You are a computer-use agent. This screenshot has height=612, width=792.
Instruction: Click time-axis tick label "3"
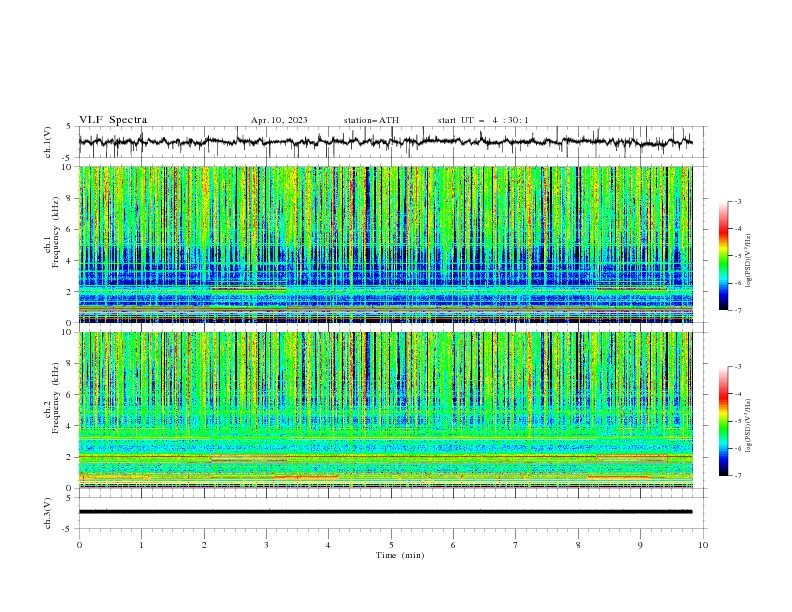[266, 545]
